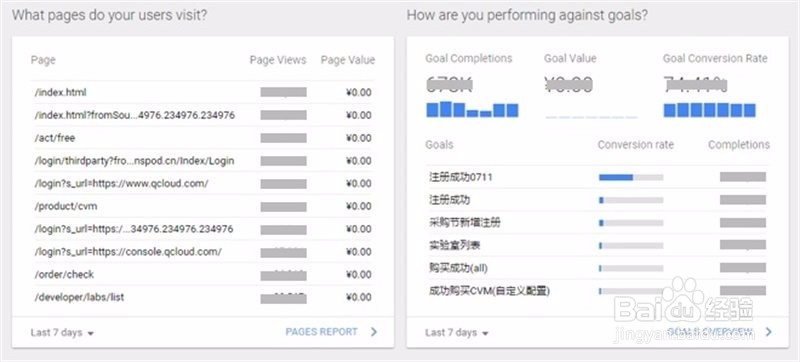Click the ¥0.00 page value for /index.html
The width and height of the screenshot is (800, 362).
point(359,93)
